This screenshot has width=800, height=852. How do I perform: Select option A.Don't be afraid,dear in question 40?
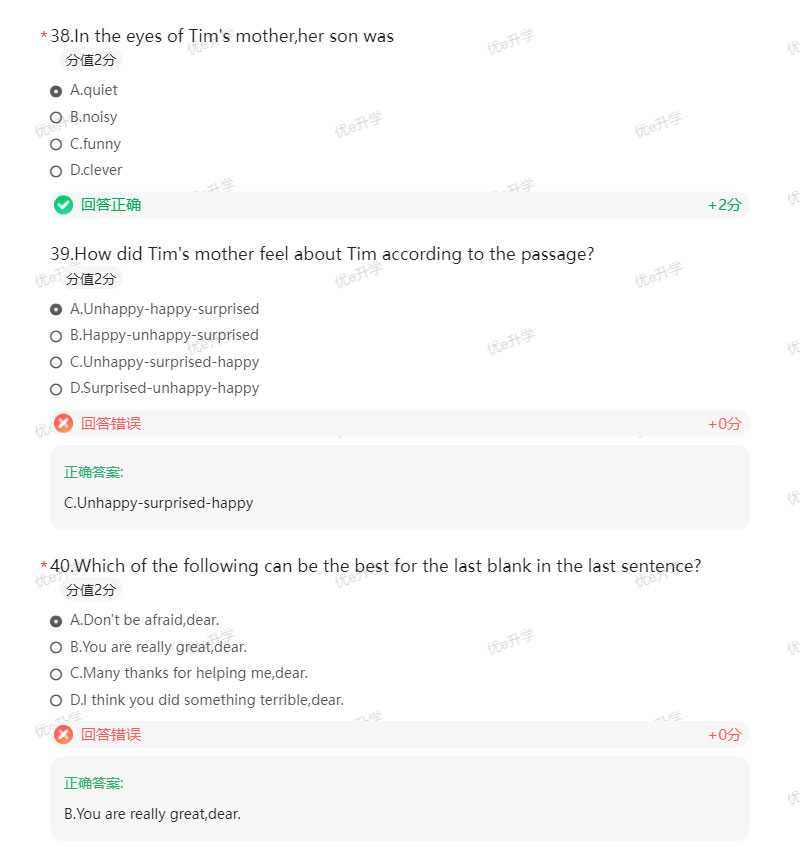tap(56, 621)
